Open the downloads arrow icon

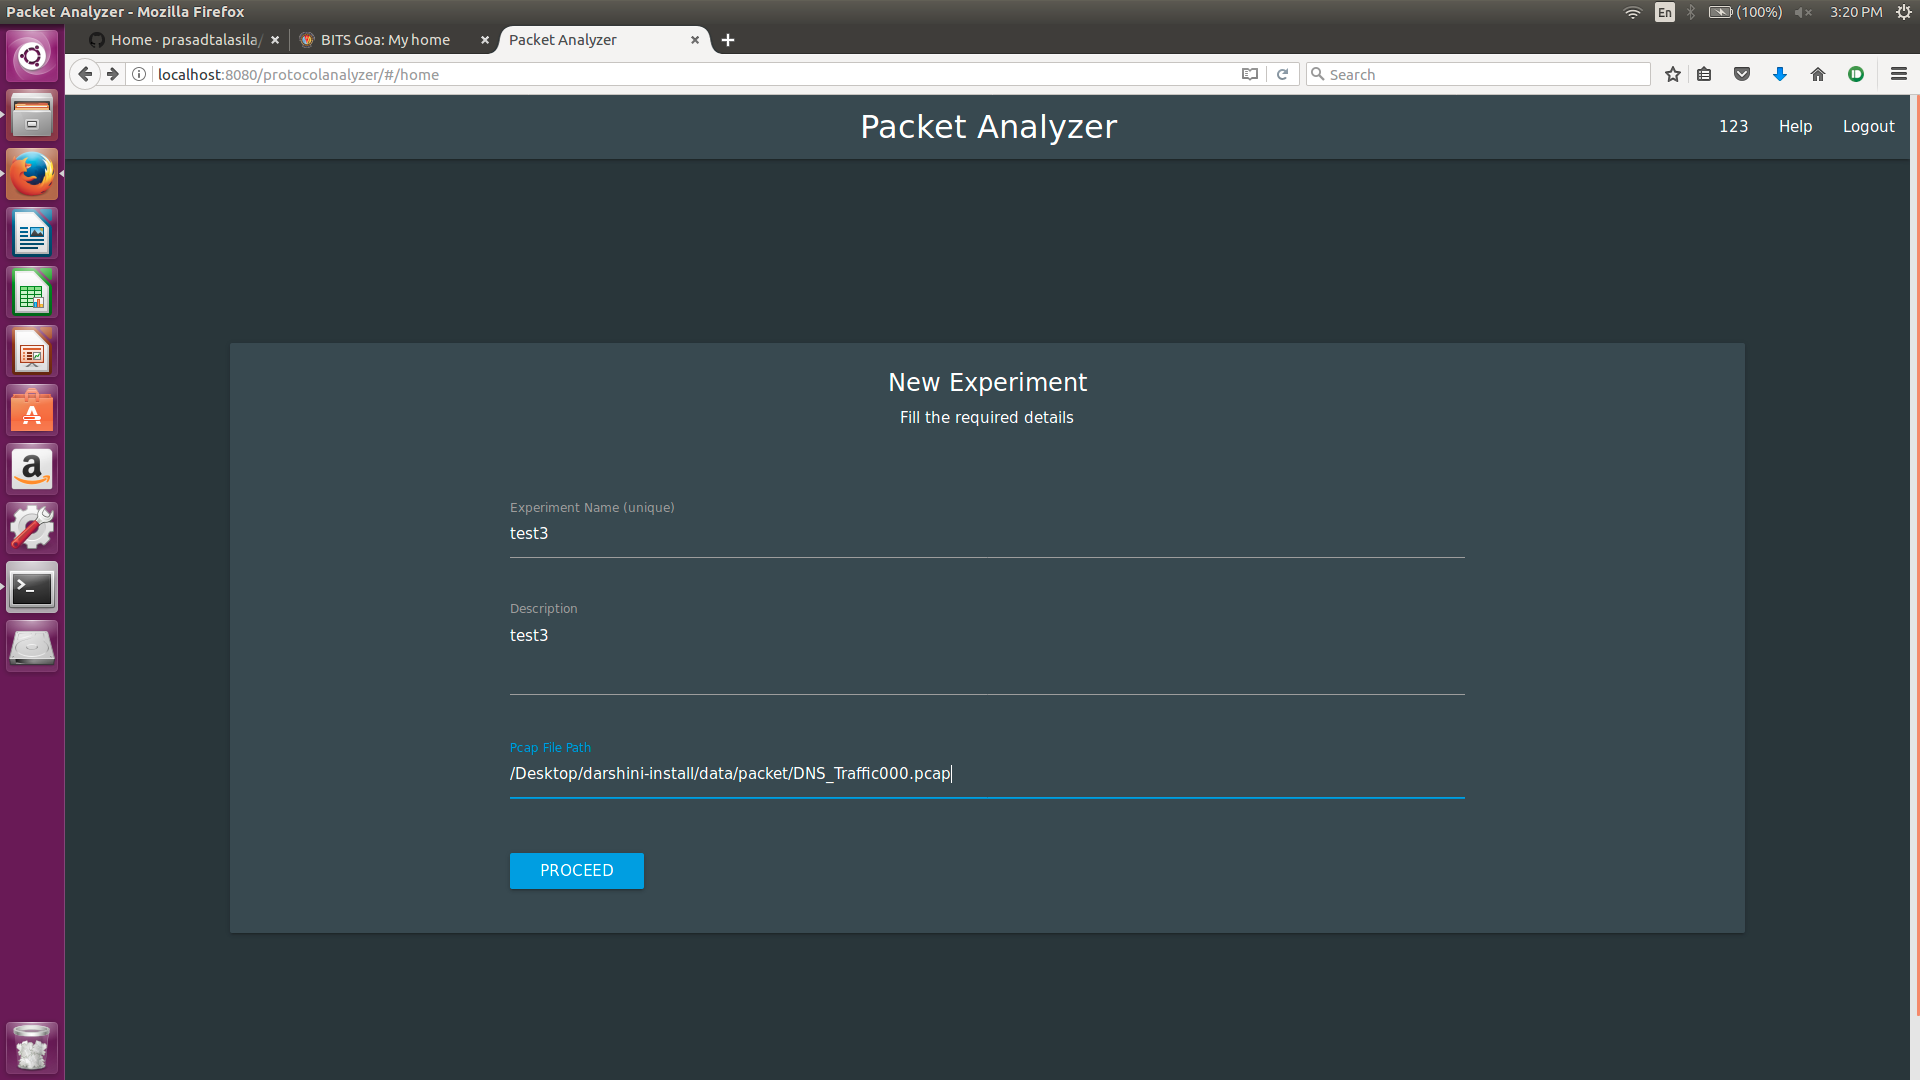point(1780,74)
